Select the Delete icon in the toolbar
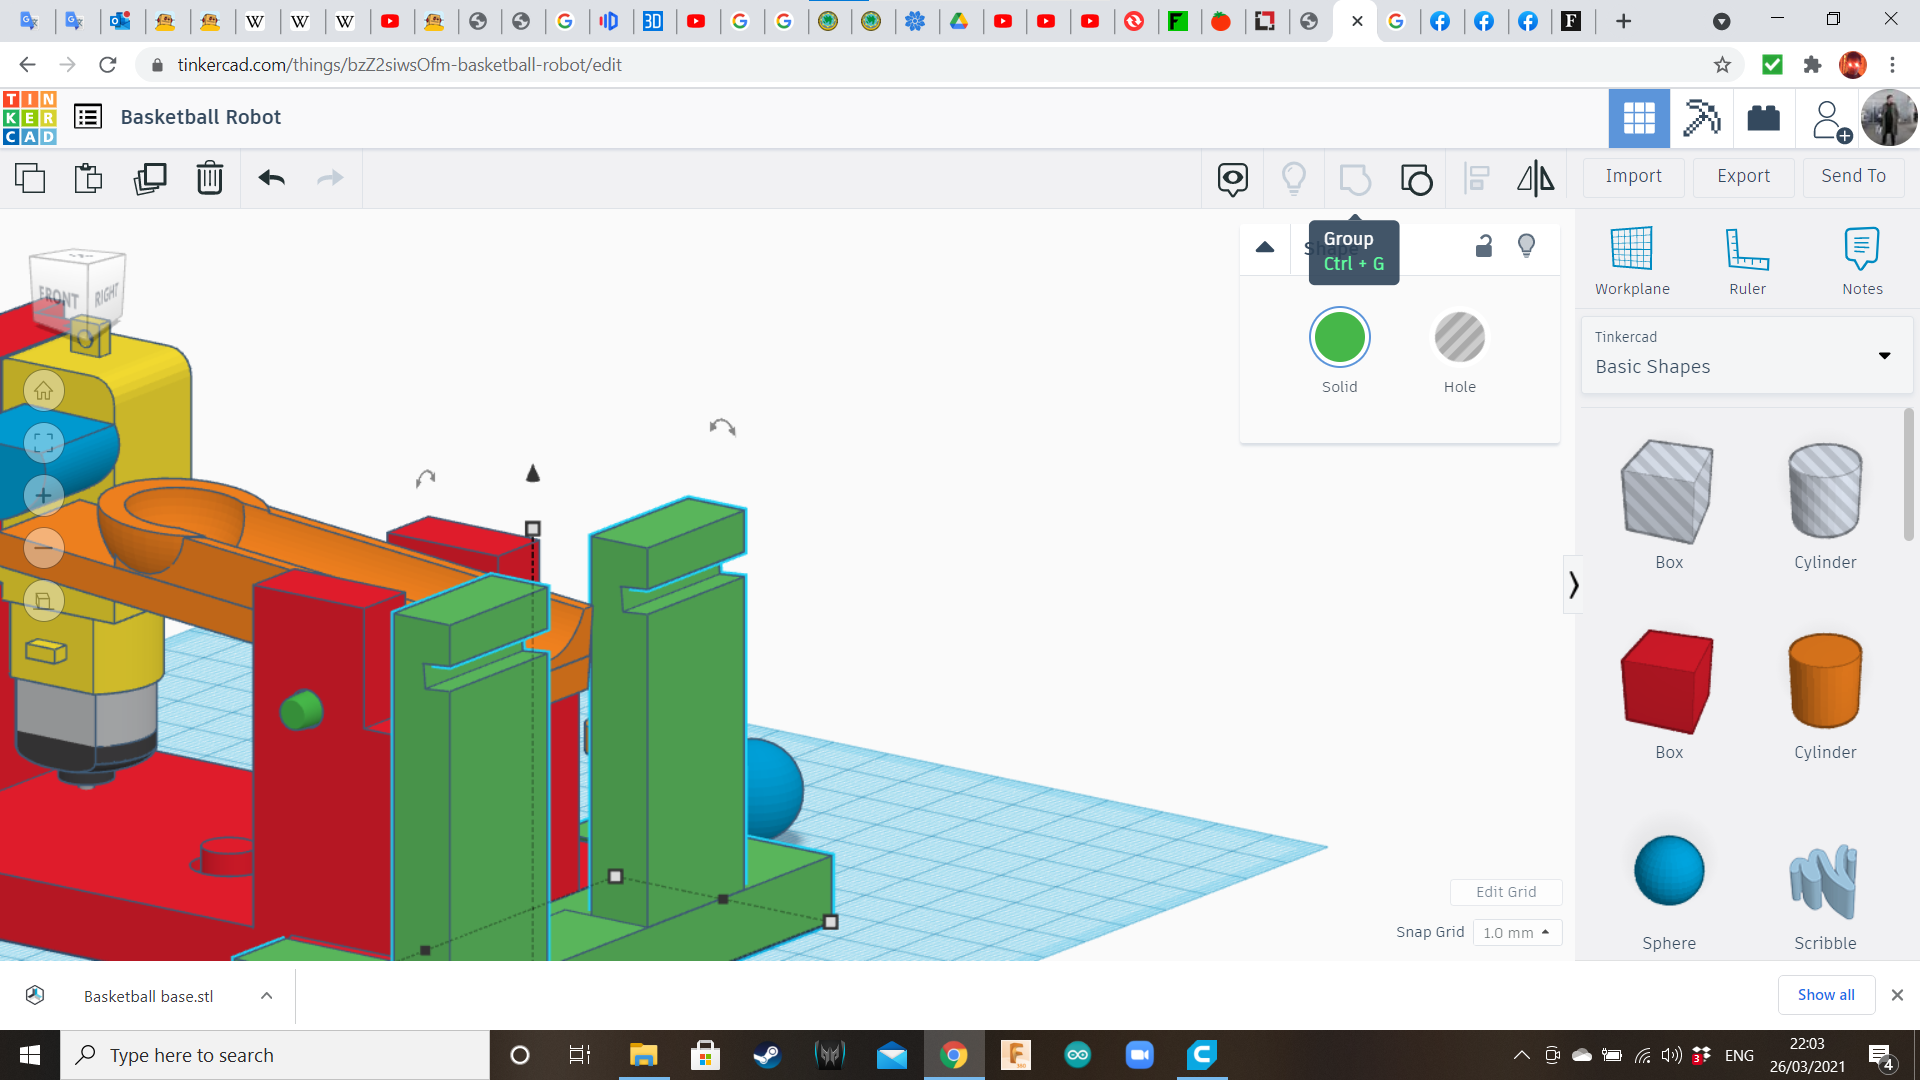Screen dimensions: 1920x1080 point(210,178)
